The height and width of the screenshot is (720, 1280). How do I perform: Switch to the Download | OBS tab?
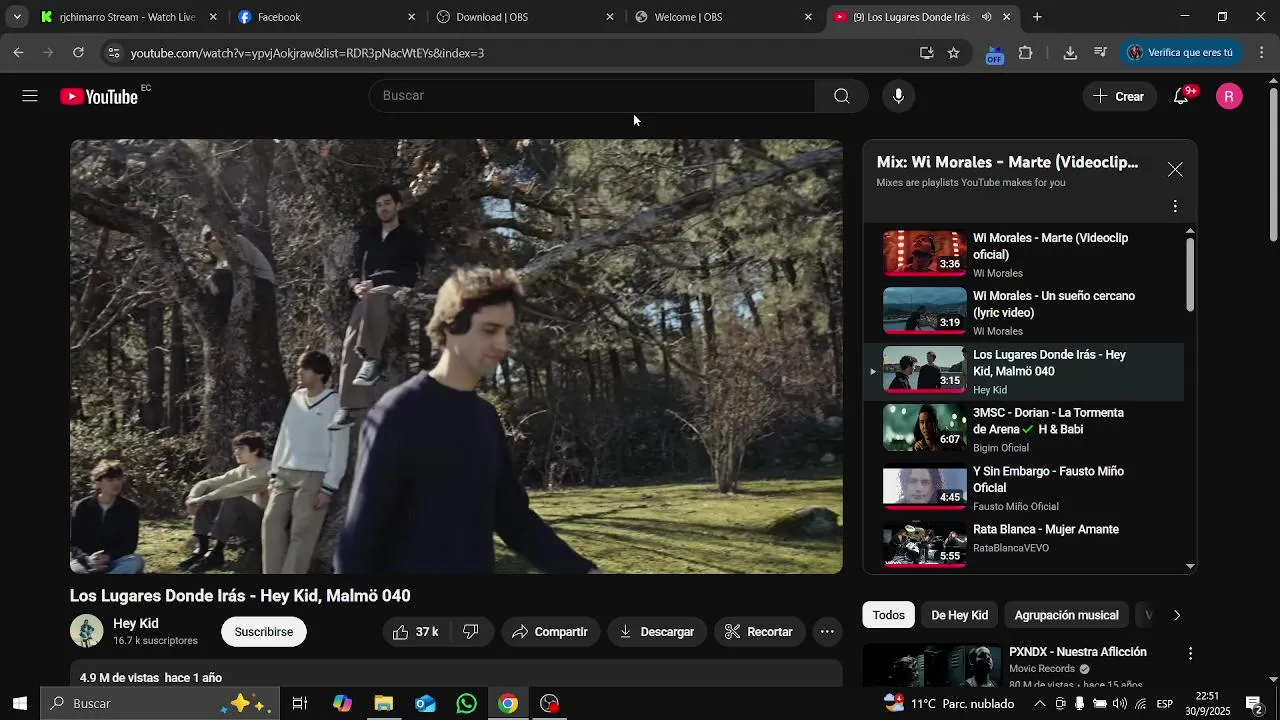(x=526, y=17)
